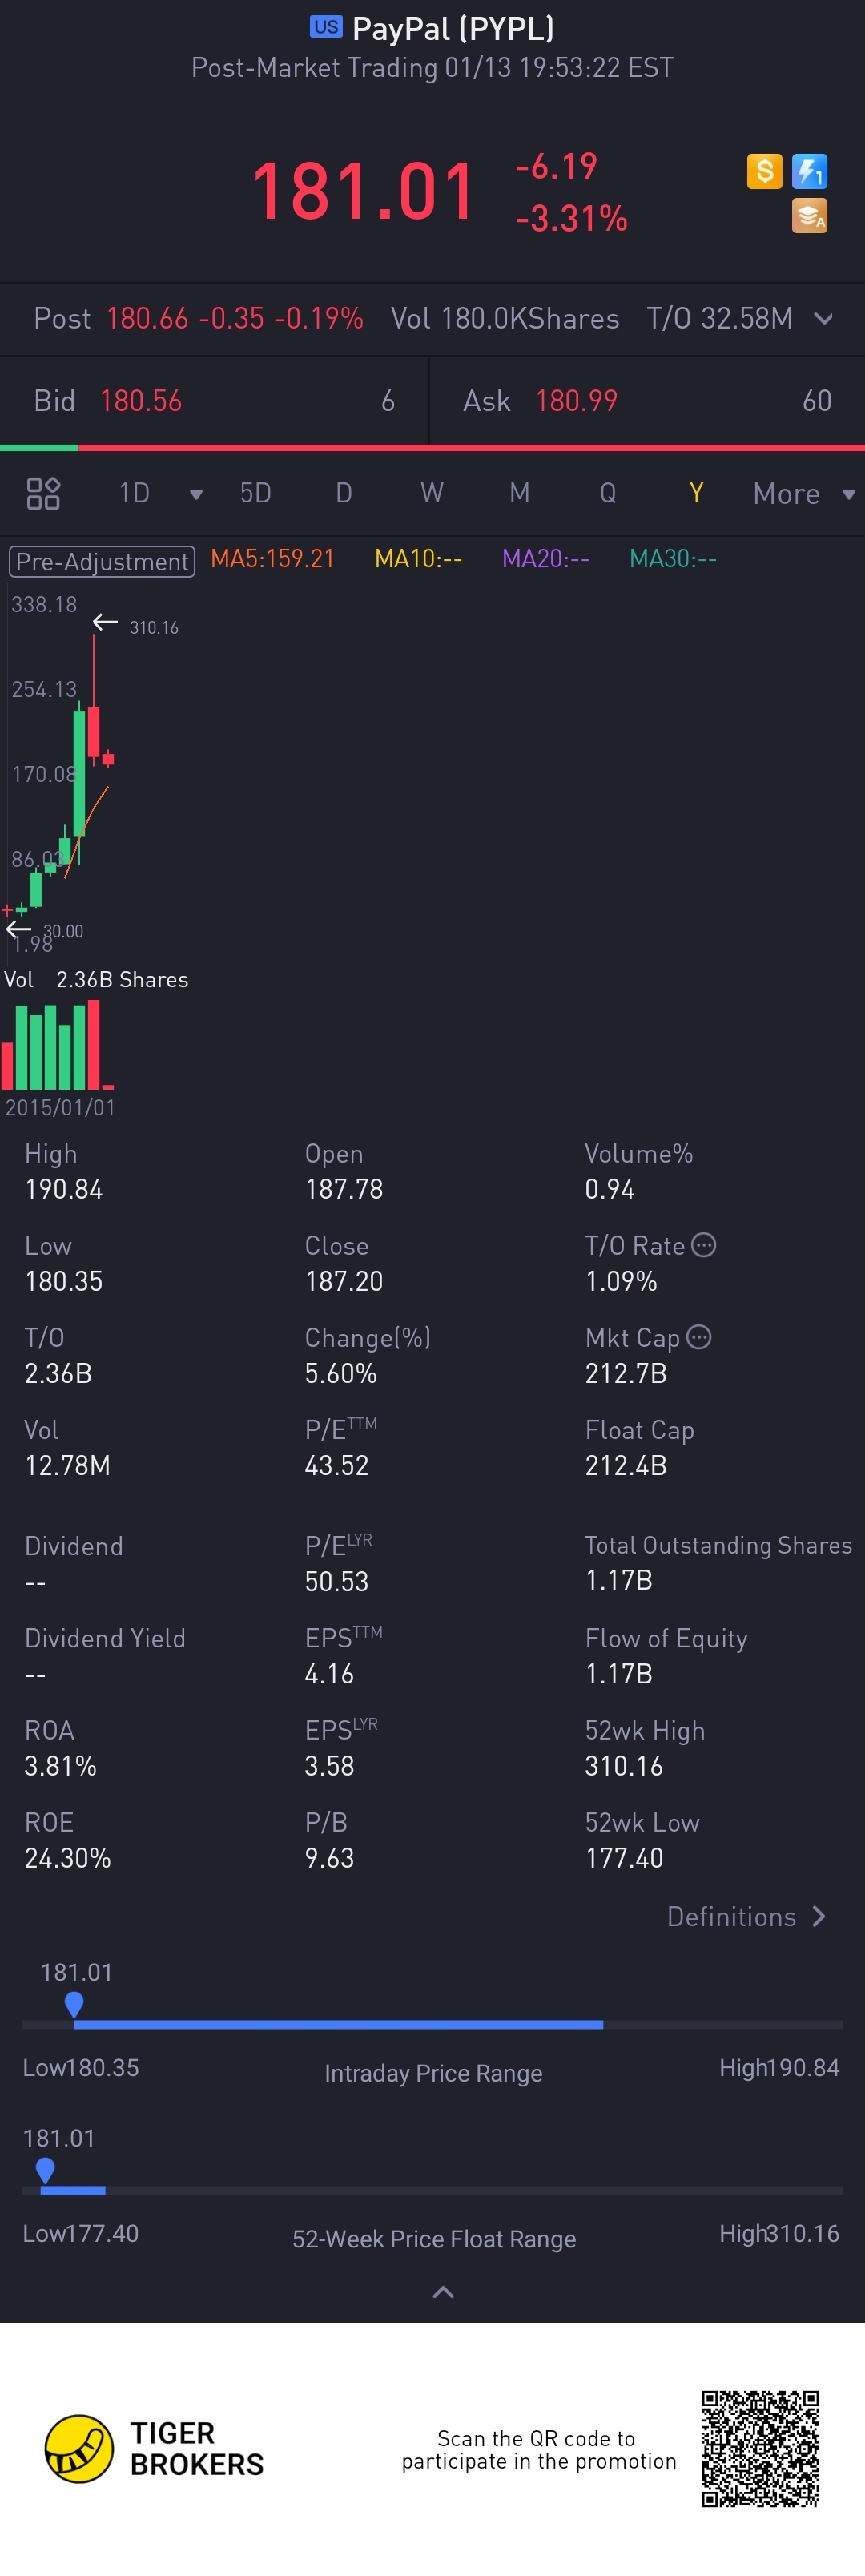Open the Definitions link
This screenshot has height=2576, width=865.
745,1916
